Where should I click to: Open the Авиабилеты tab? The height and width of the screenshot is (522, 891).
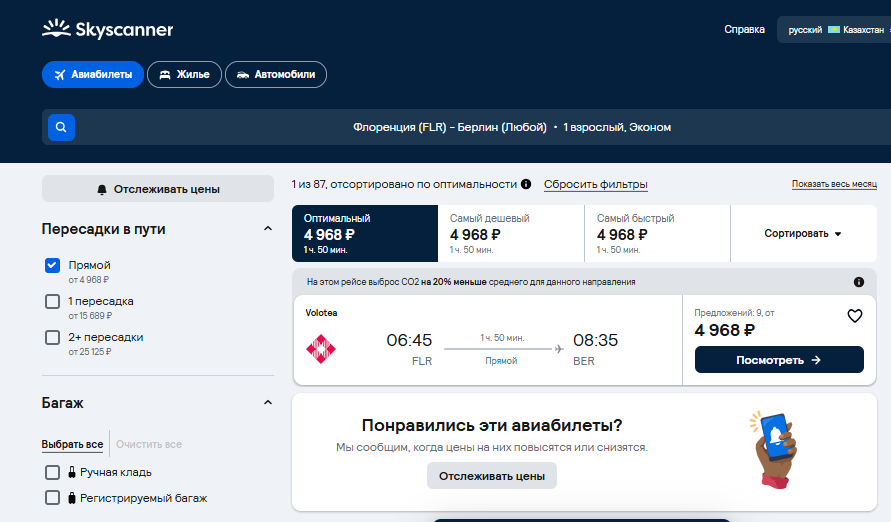93,74
